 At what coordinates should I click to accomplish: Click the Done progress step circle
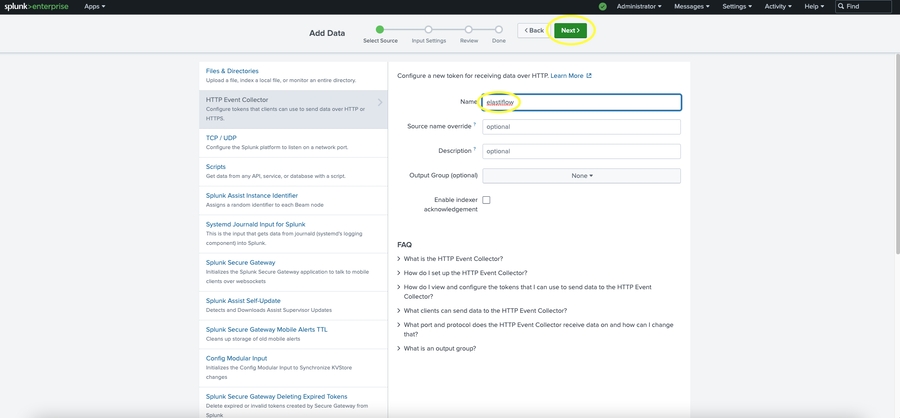point(499,30)
